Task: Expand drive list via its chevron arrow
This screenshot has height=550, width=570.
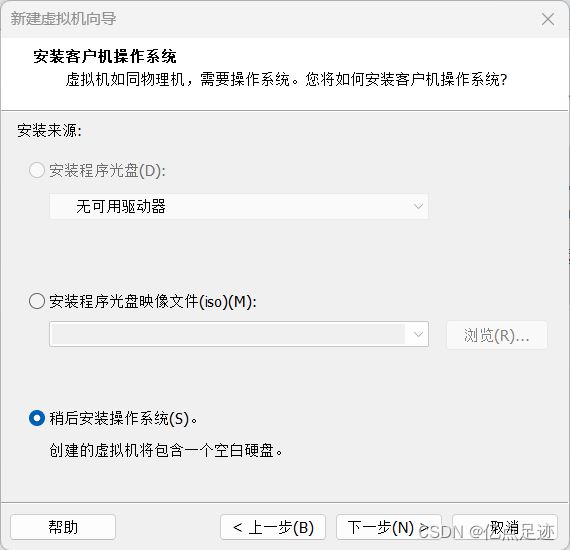Action: pos(418,206)
